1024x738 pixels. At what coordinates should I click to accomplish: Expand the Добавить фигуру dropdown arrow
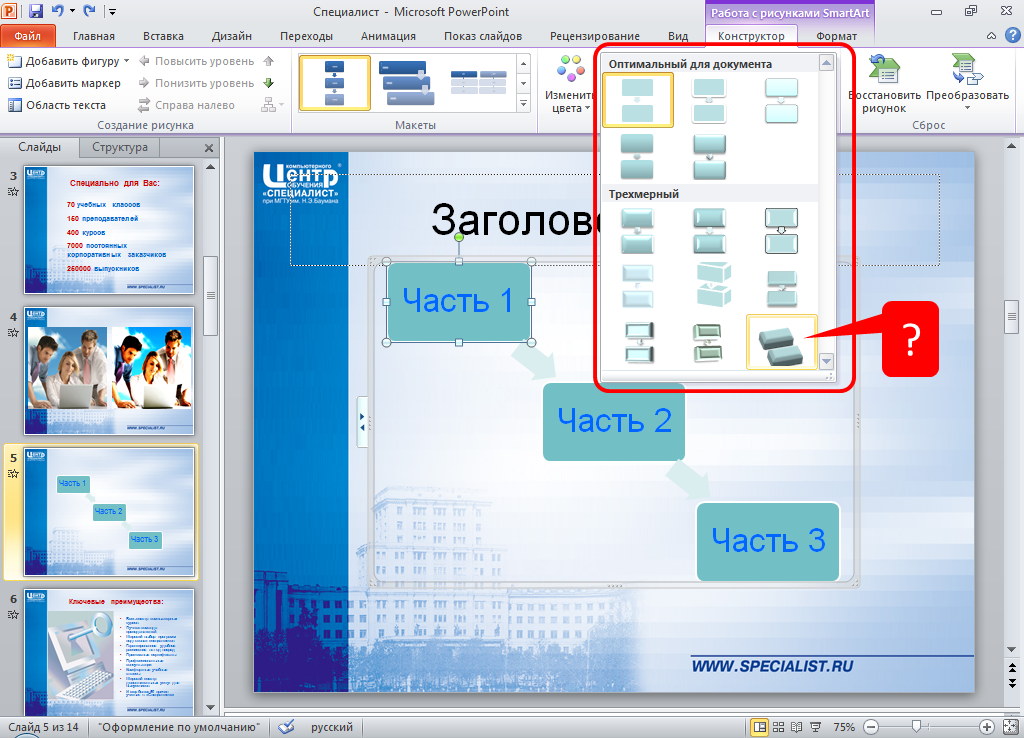pyautogui.click(x=126, y=61)
